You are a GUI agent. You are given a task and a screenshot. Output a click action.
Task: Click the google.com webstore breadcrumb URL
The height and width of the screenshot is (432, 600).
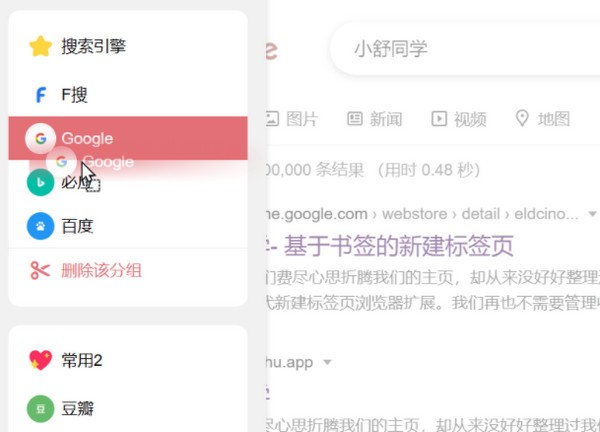422,214
